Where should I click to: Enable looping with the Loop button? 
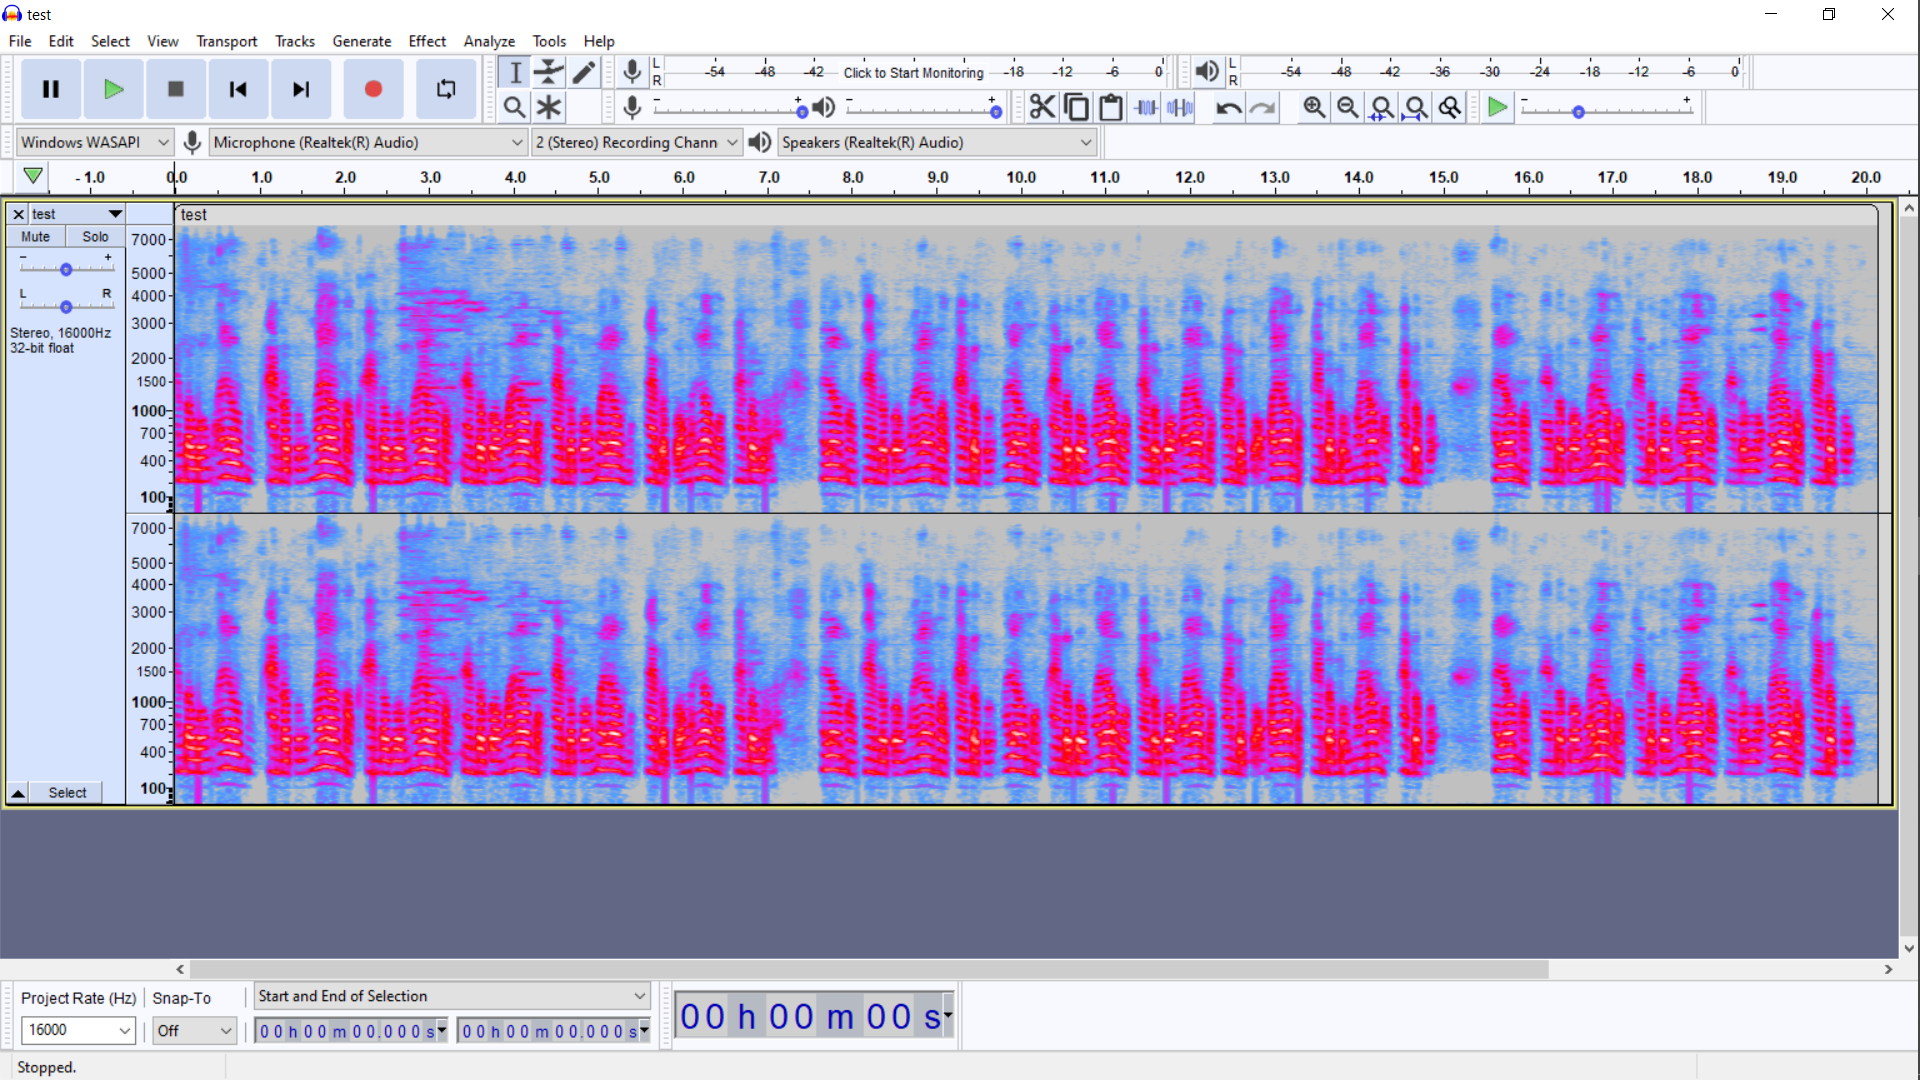(445, 89)
